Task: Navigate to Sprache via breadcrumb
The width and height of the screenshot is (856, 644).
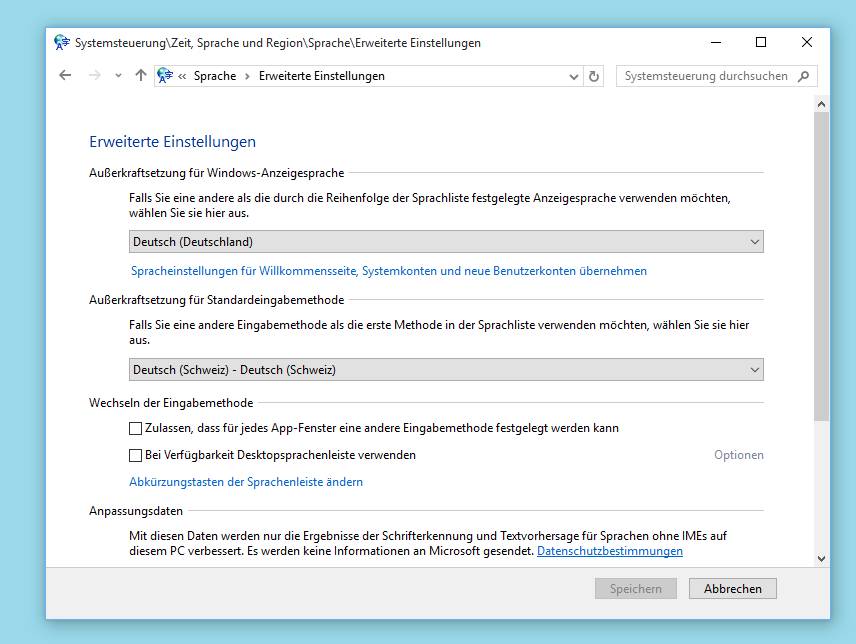Action: point(215,75)
